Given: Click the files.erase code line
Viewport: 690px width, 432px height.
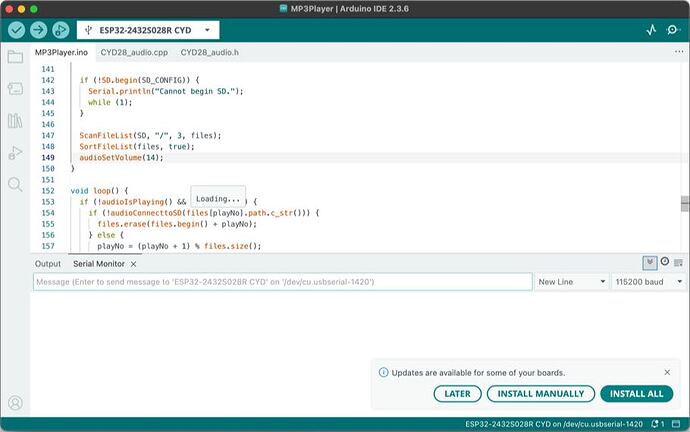Looking at the screenshot, I should point(177,224).
